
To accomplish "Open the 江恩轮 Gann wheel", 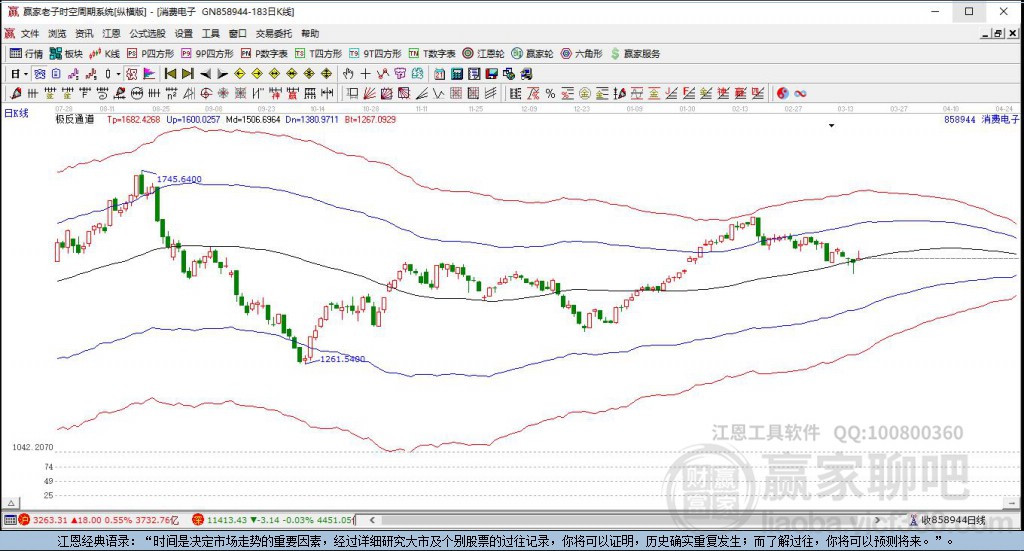I will [x=483, y=54].
